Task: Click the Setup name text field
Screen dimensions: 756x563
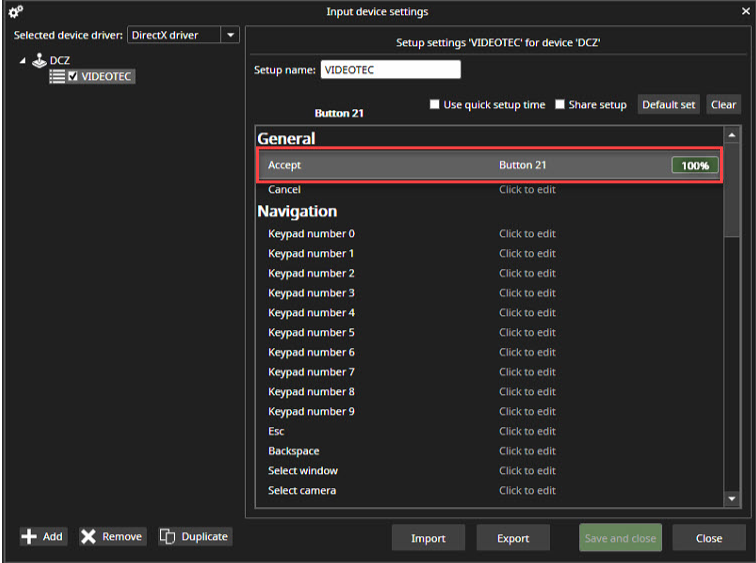Action: coord(390,70)
